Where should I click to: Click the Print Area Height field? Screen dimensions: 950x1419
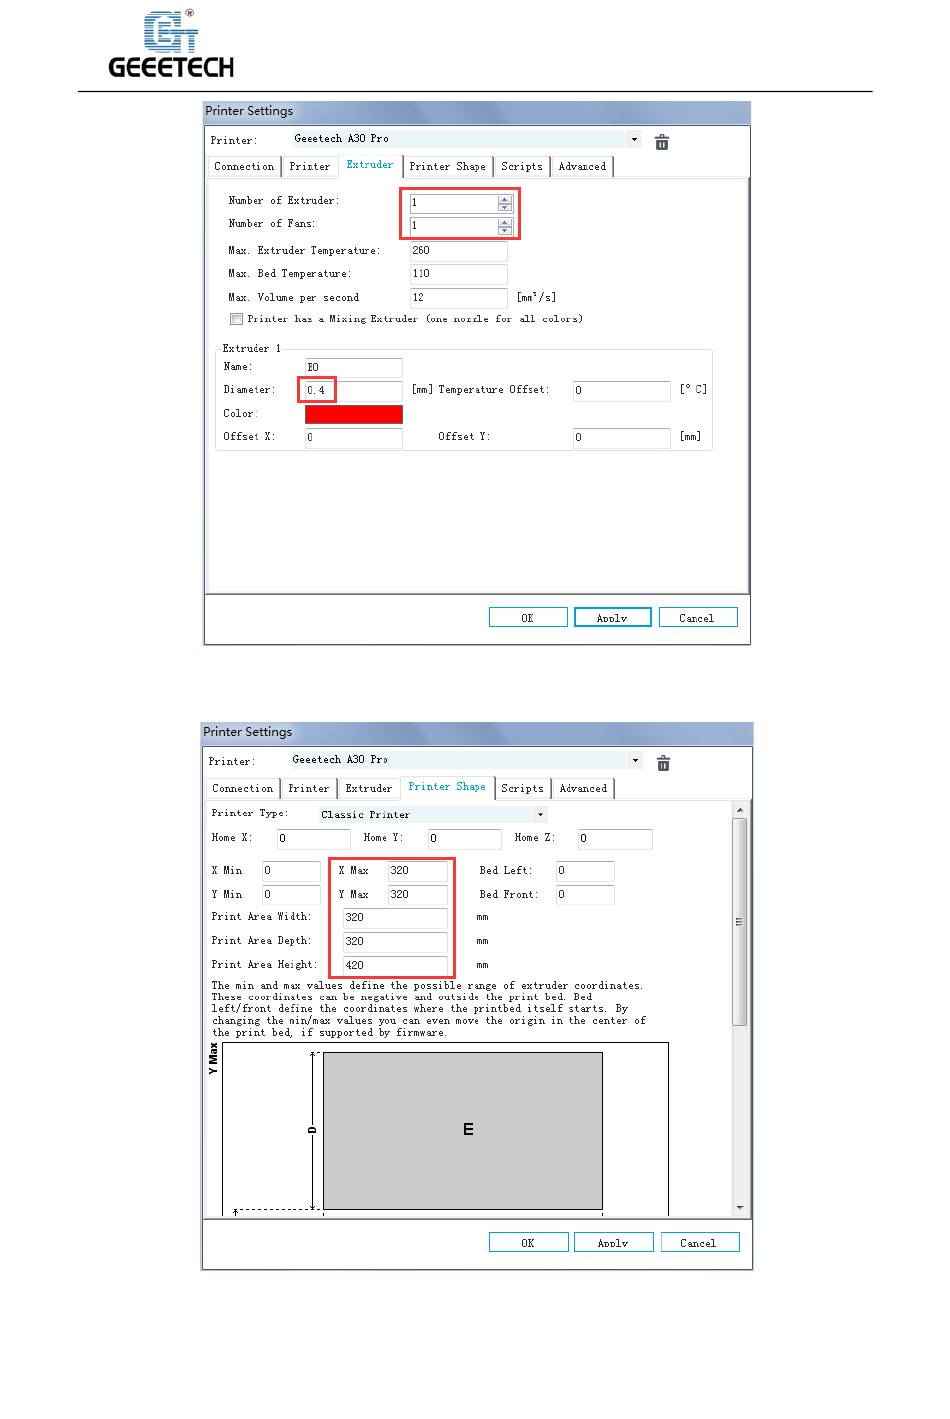coord(395,966)
